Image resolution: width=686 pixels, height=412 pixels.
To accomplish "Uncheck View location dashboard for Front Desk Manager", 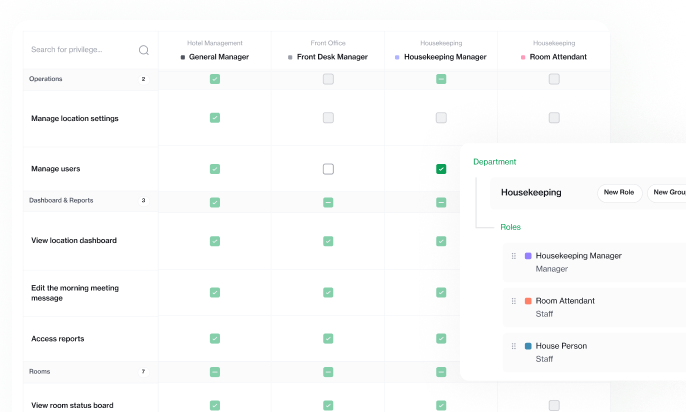I will pos(328,241).
